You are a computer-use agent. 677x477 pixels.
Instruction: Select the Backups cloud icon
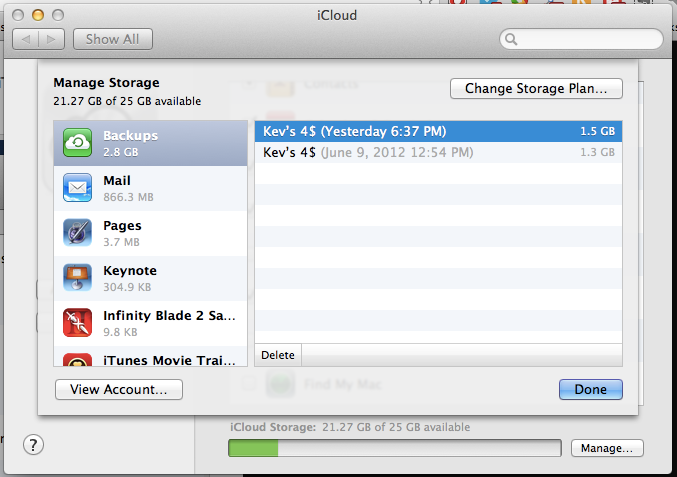tap(77, 142)
